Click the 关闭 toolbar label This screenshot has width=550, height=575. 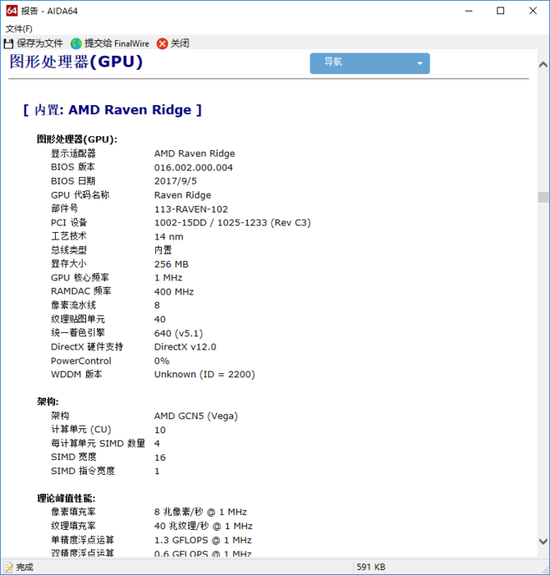[180, 43]
